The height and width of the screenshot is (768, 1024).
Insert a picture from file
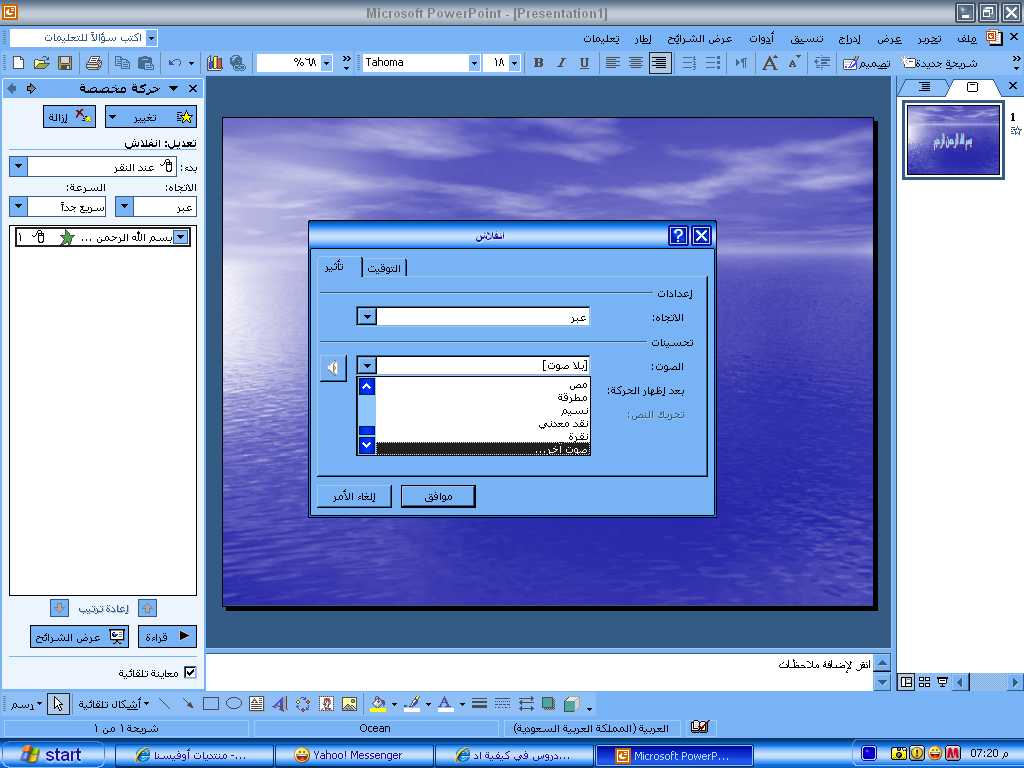pyautogui.click(x=349, y=704)
